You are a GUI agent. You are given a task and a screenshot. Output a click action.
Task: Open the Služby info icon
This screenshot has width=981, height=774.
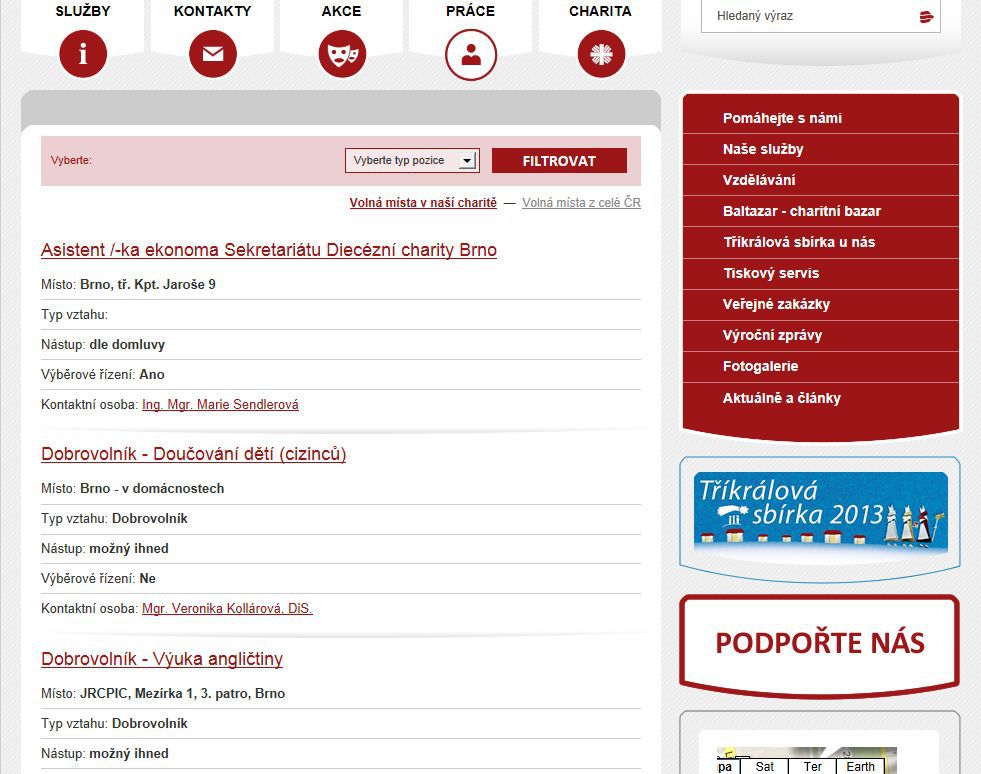[x=83, y=54]
